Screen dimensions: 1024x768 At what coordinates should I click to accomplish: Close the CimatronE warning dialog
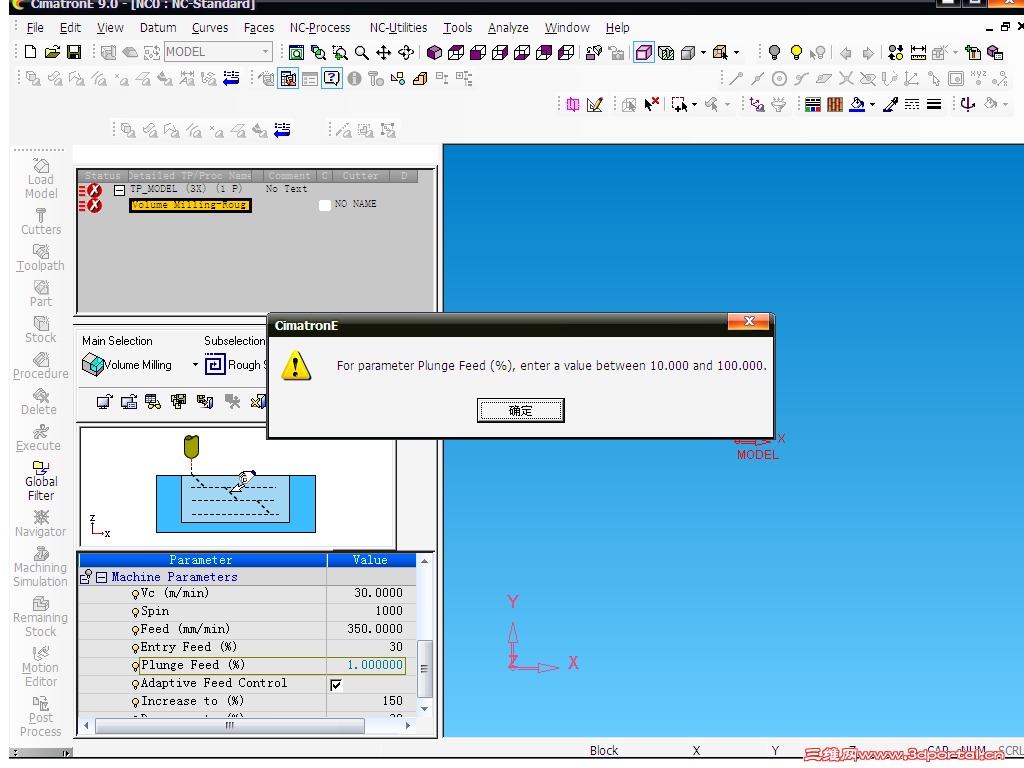click(x=749, y=321)
